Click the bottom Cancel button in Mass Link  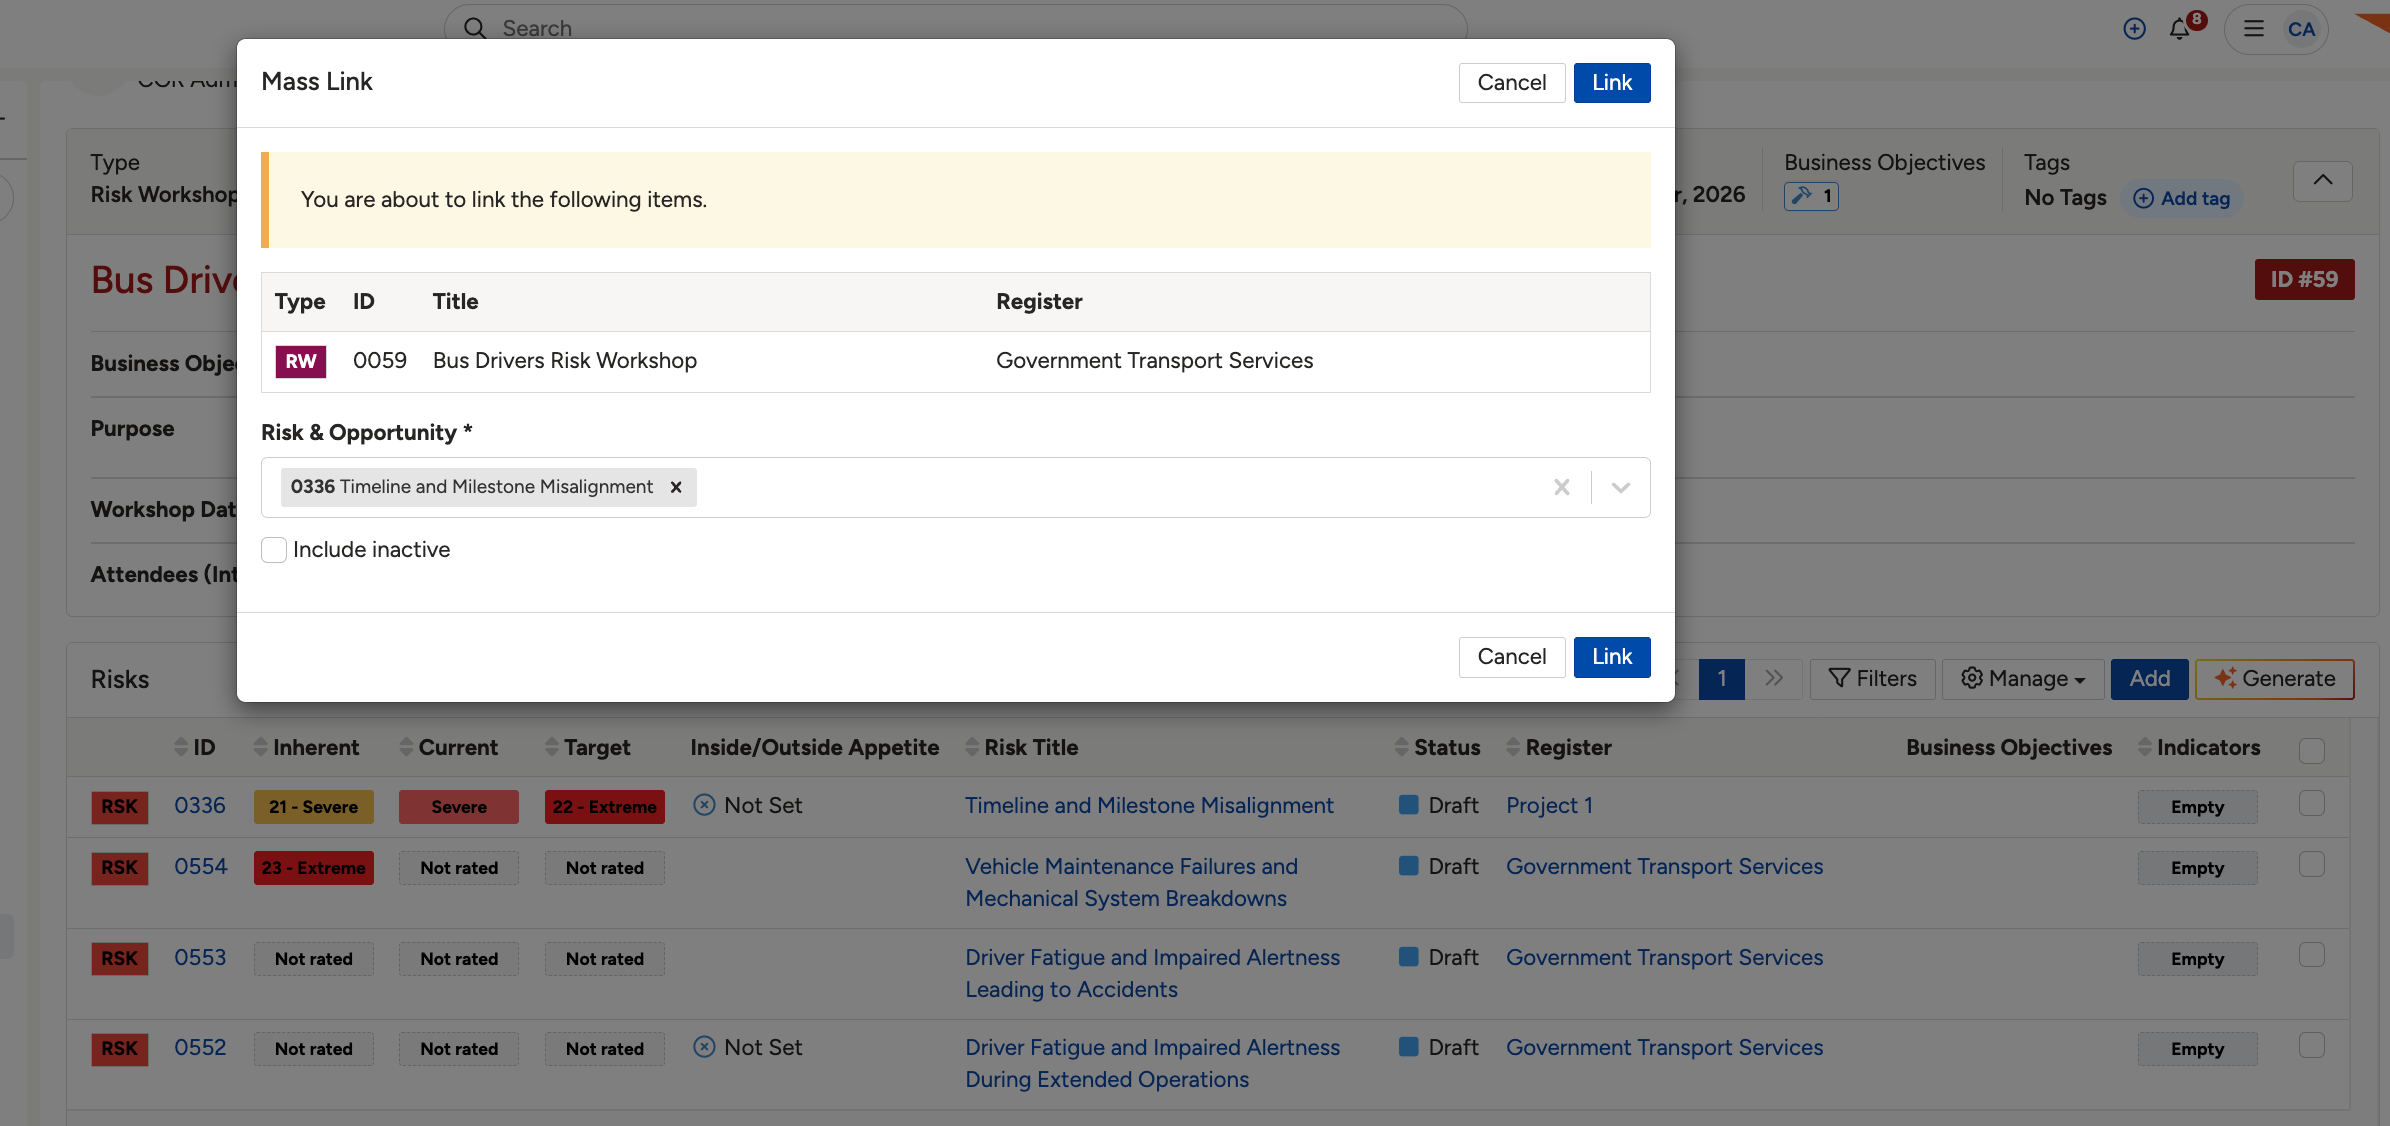click(1512, 657)
